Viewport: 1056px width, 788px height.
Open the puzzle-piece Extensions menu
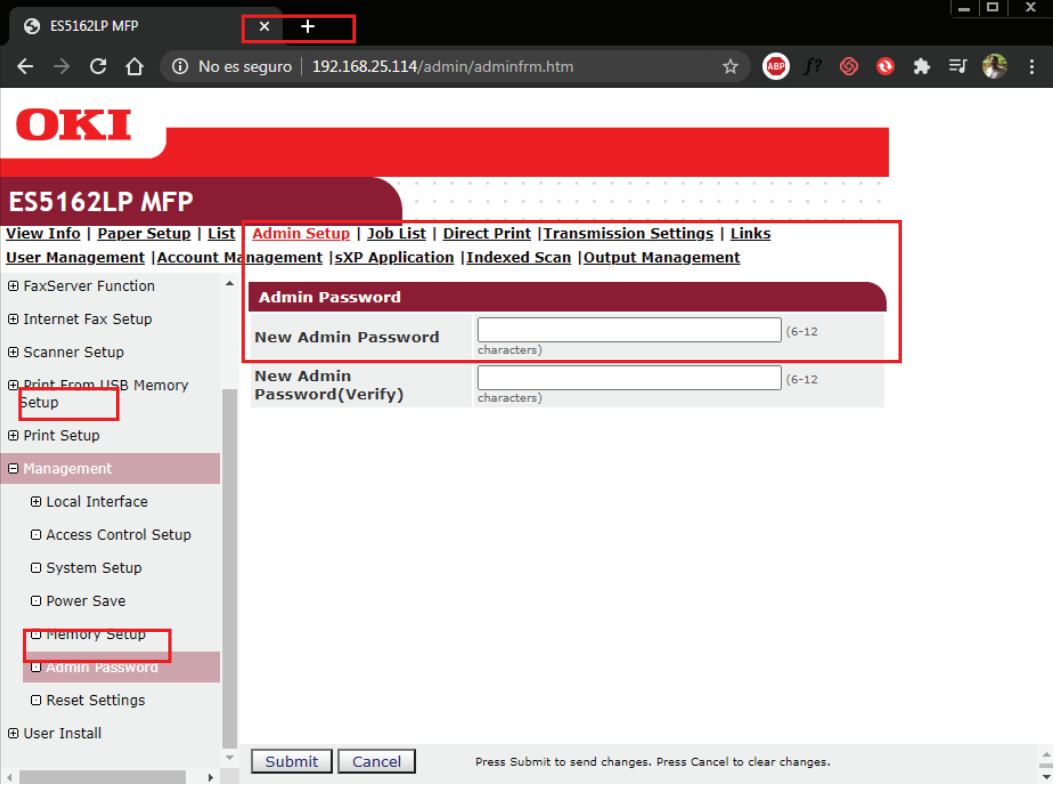(x=921, y=67)
